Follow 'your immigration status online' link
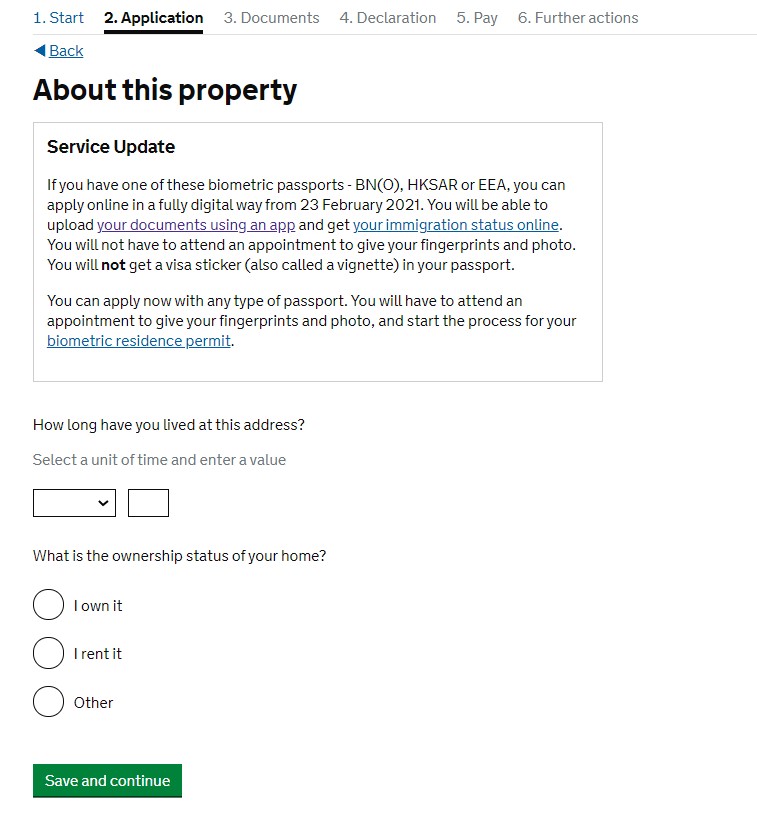 click(x=456, y=225)
